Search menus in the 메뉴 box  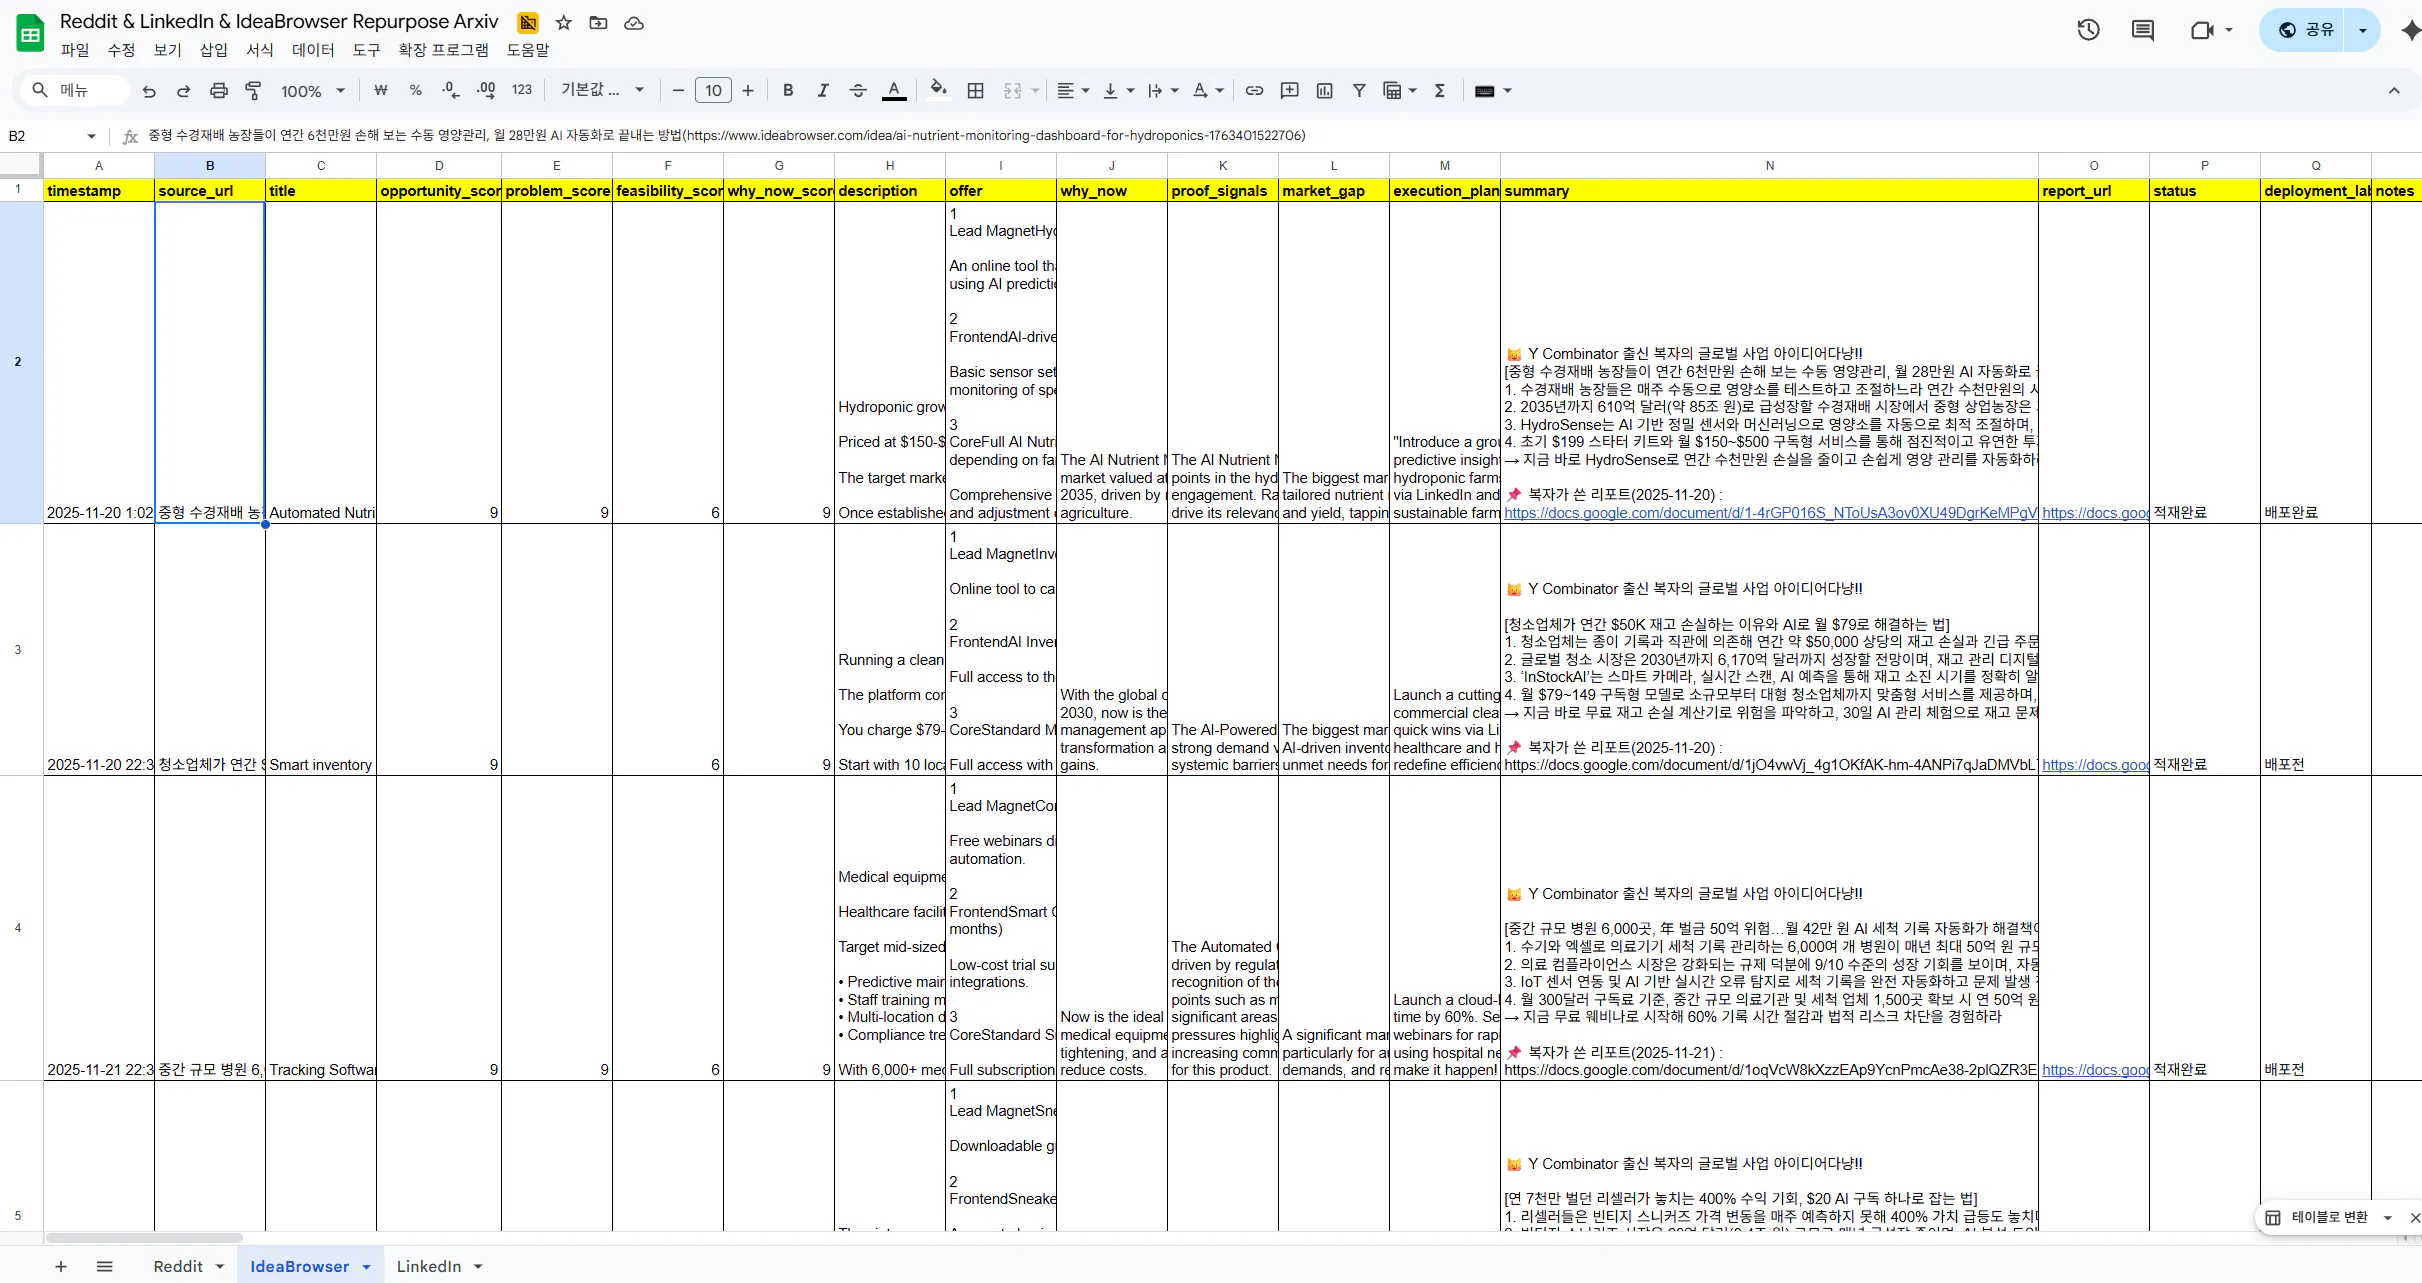[75, 91]
